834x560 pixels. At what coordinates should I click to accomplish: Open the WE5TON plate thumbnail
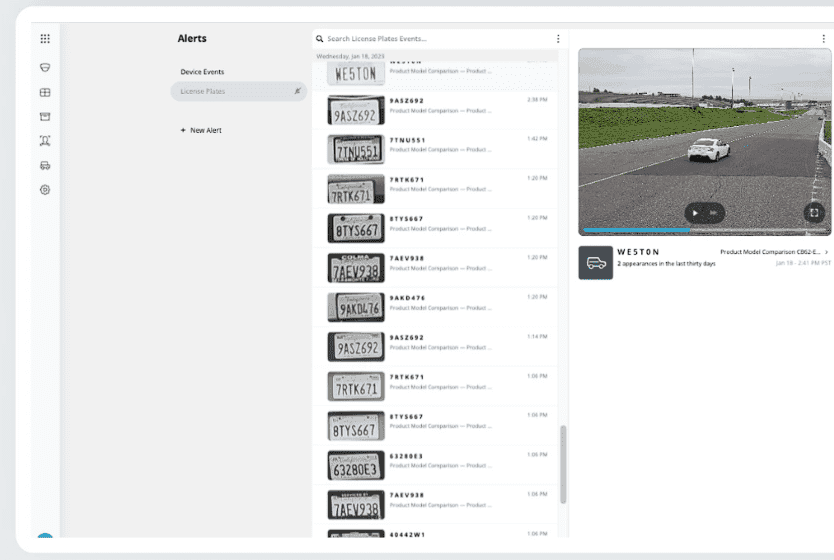pos(356,74)
